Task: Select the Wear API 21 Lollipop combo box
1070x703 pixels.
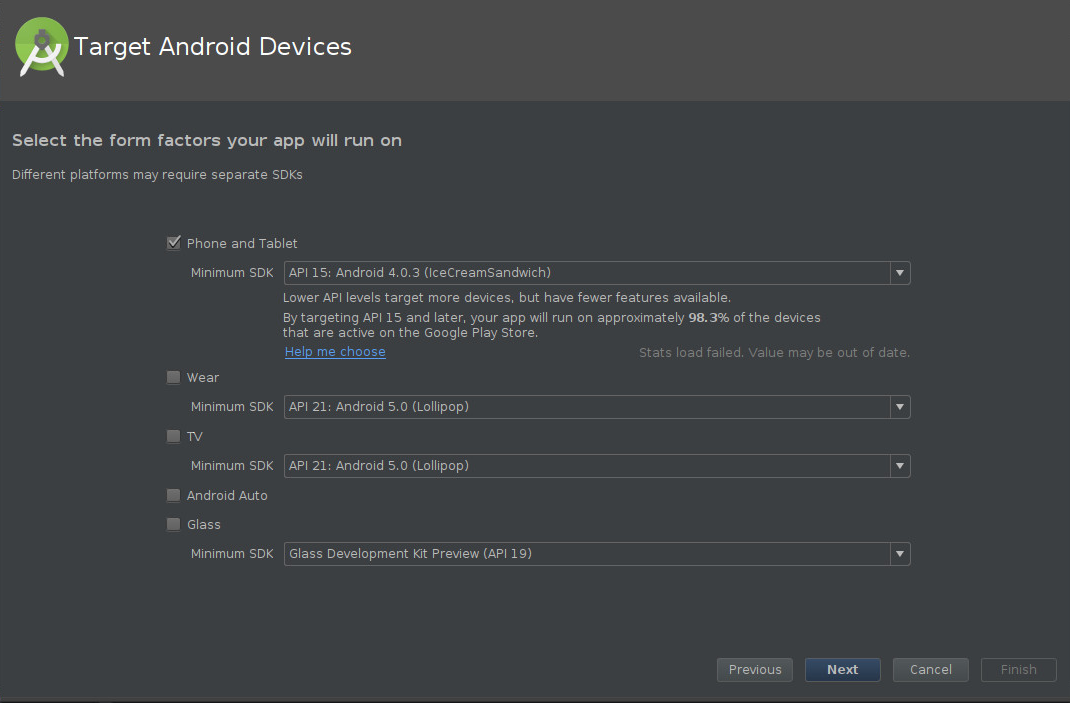Action: click(x=597, y=407)
